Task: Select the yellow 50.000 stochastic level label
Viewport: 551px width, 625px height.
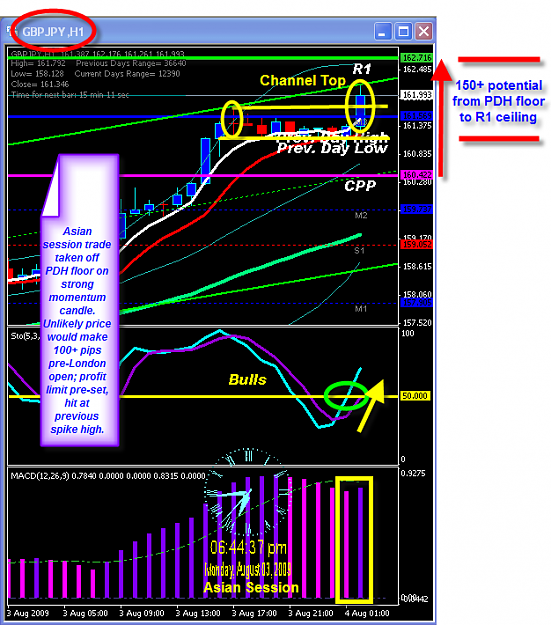Action: point(415,396)
